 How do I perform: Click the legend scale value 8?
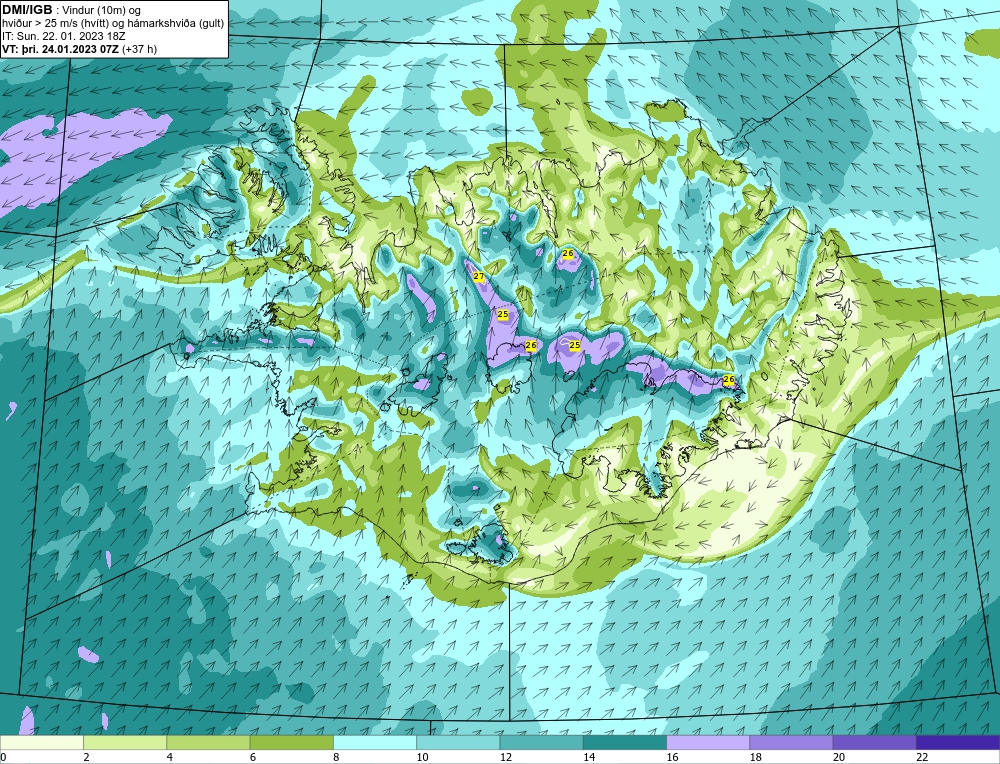coord(336,757)
